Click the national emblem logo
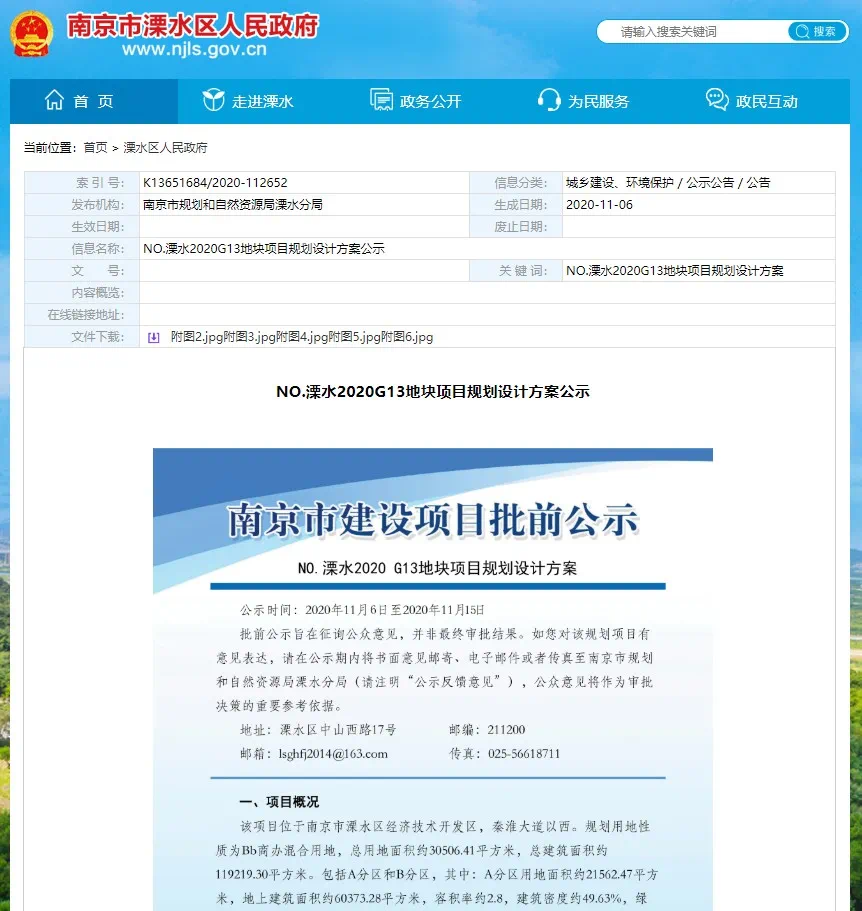Viewport: 862px width, 911px height. tap(34, 34)
